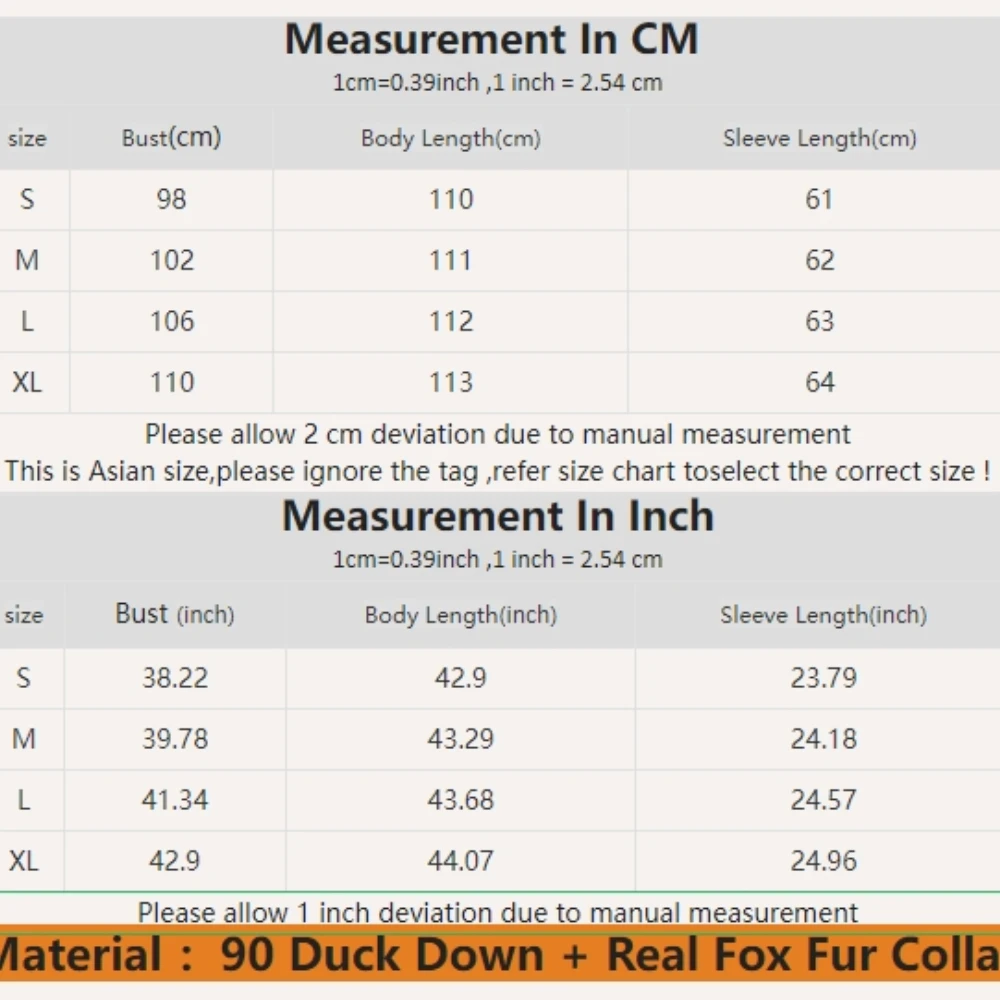Image resolution: width=1000 pixels, height=1000 pixels.
Task: Click body length value 43.29 for size M
Action: (x=460, y=739)
